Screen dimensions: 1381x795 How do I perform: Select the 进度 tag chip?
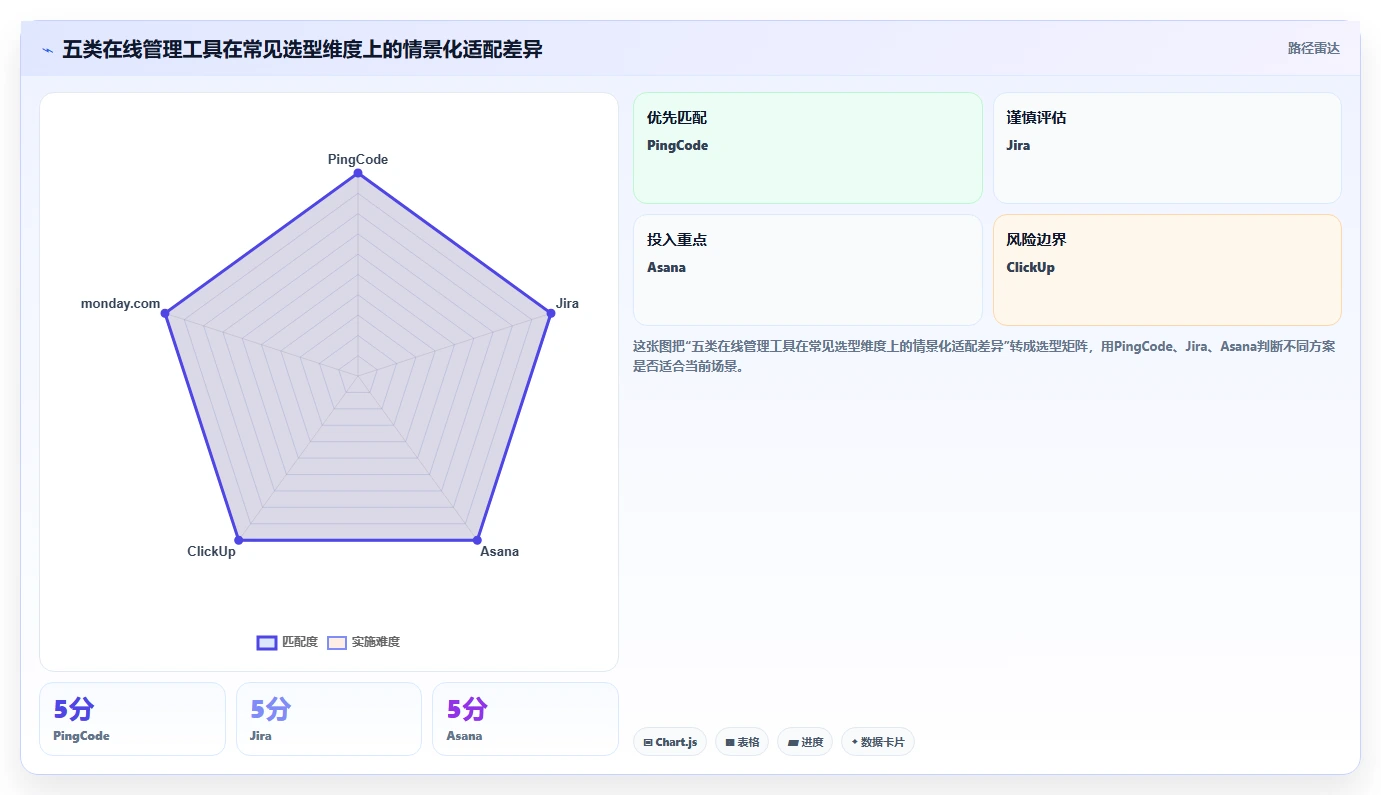pos(805,742)
